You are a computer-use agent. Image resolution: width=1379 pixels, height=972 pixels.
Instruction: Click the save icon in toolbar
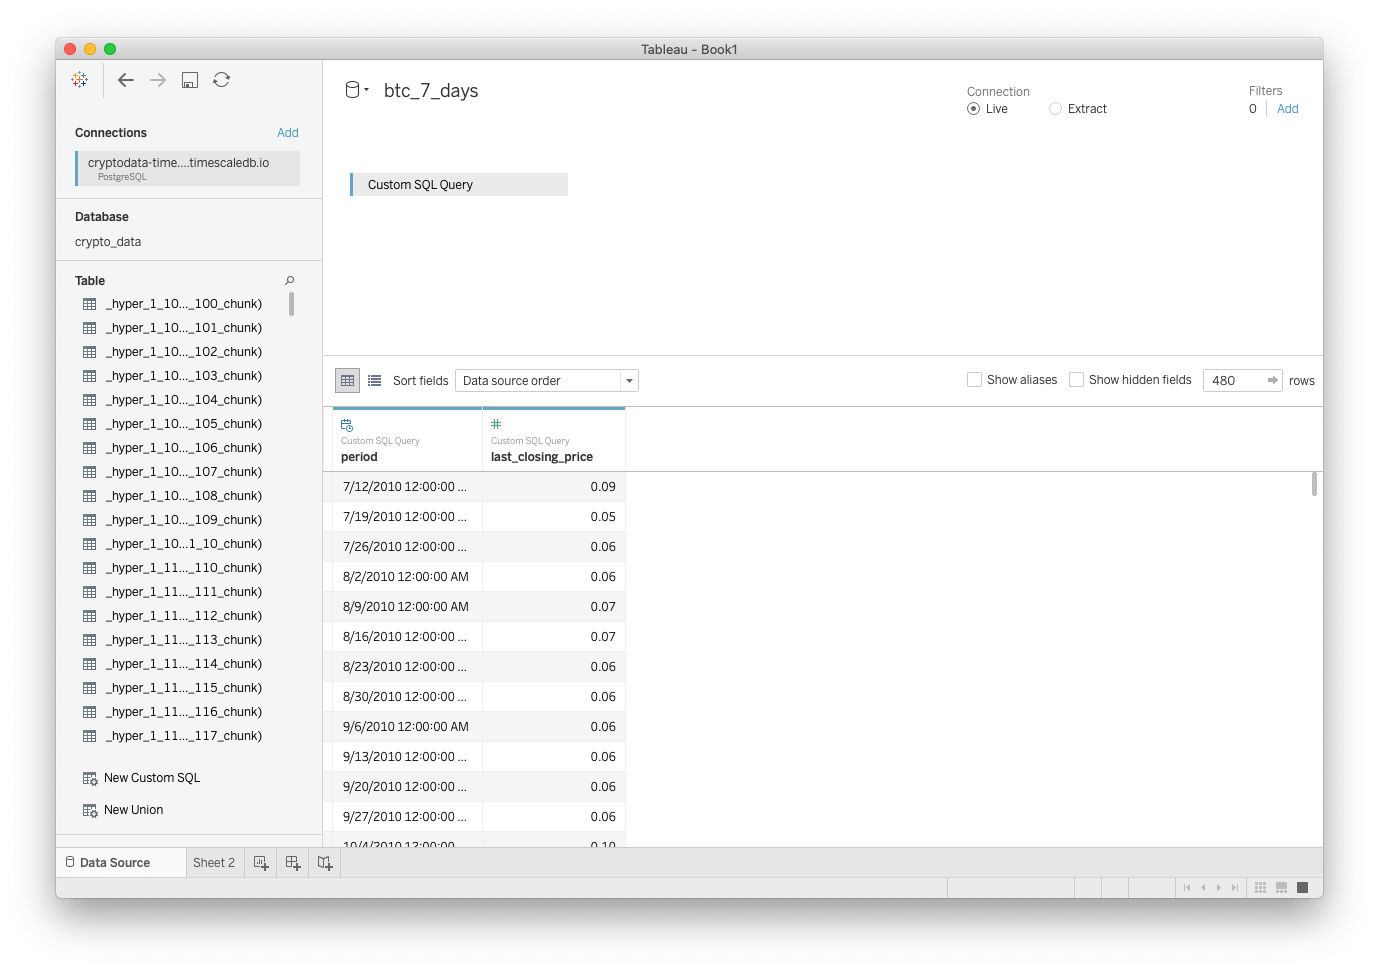pos(190,80)
